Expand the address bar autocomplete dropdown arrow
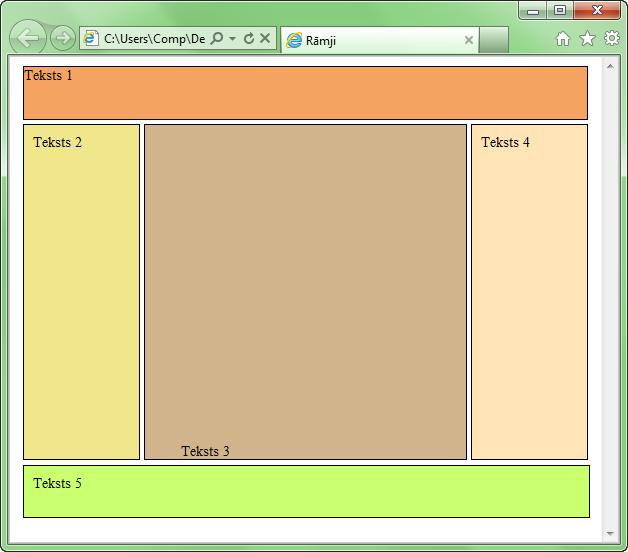The height and width of the screenshot is (552, 628). tap(232, 39)
